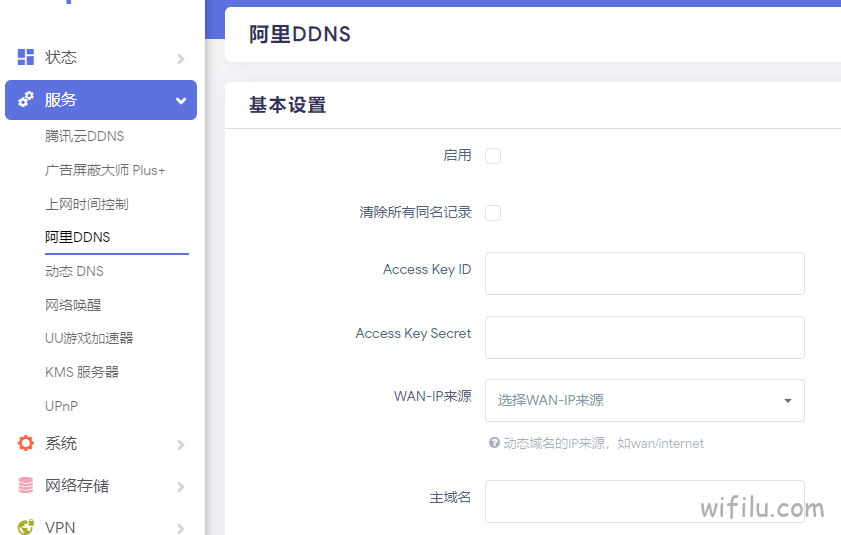Viewport: 841px width, 535px height.
Task: Focus the Access Key ID field
Action: (x=645, y=273)
